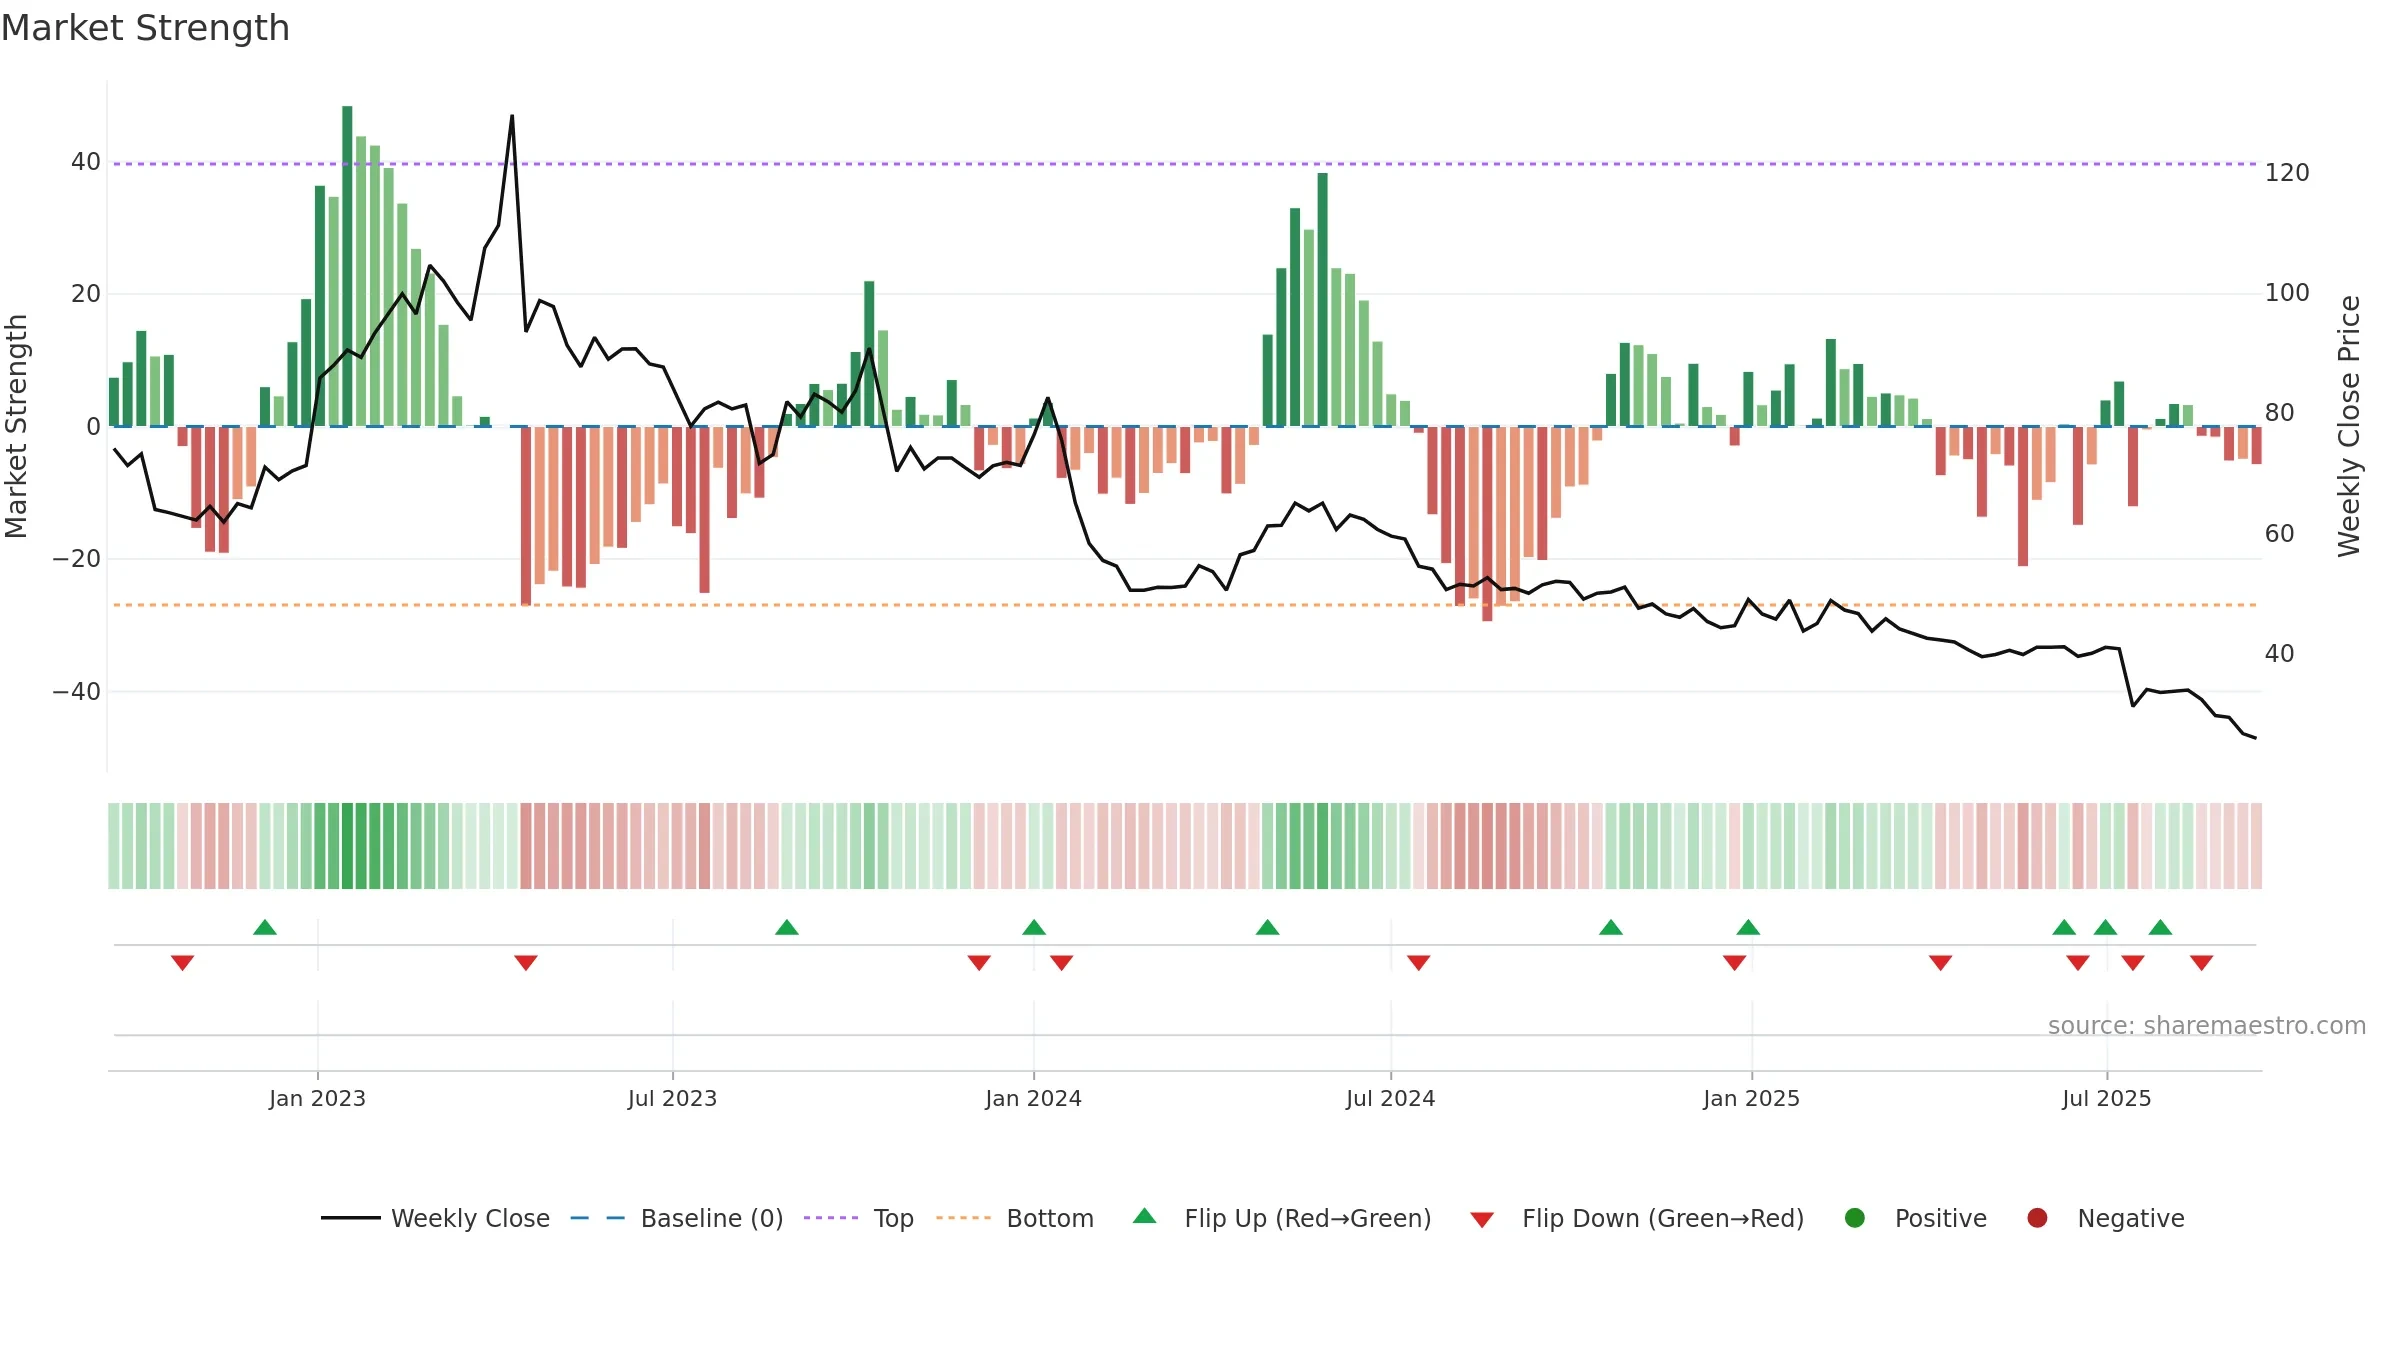Click the flip-down marker just after Jul 2024
This screenshot has width=2400, height=1350.
coord(1419,962)
